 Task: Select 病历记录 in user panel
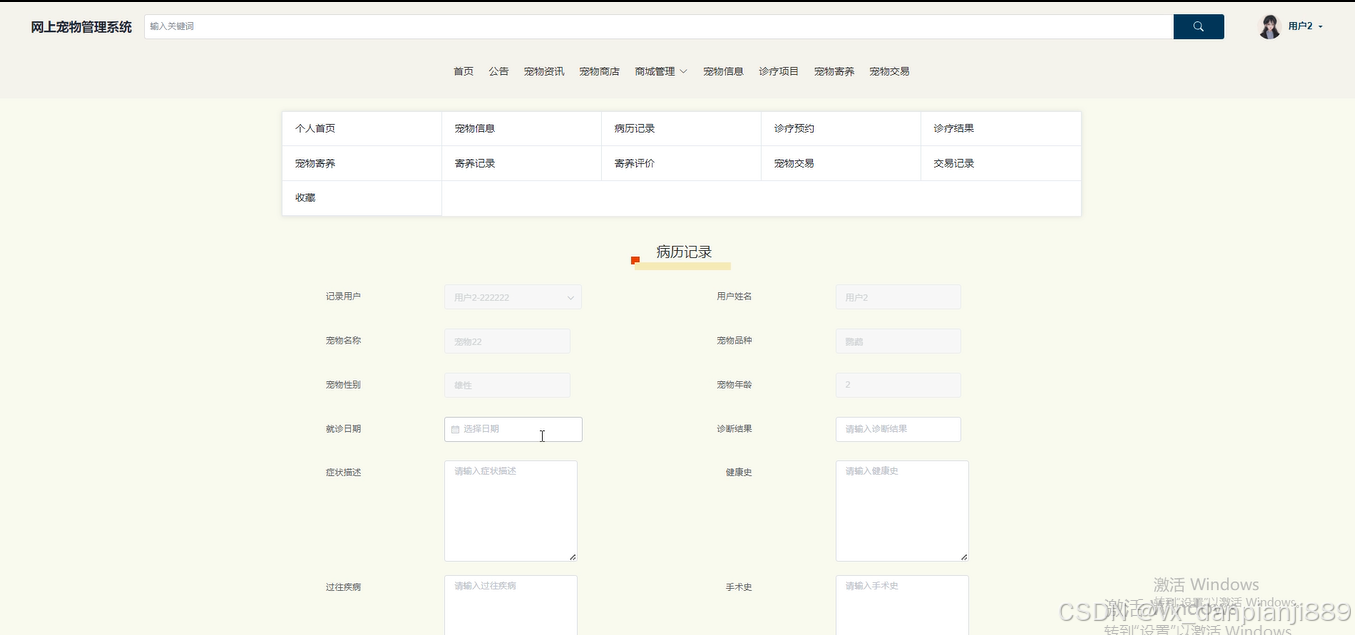682,129
